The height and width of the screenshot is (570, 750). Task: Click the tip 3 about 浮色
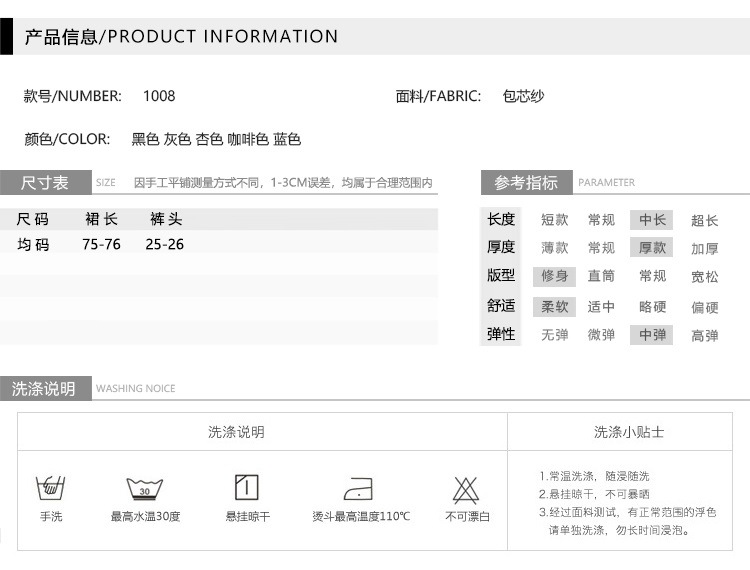(628, 521)
